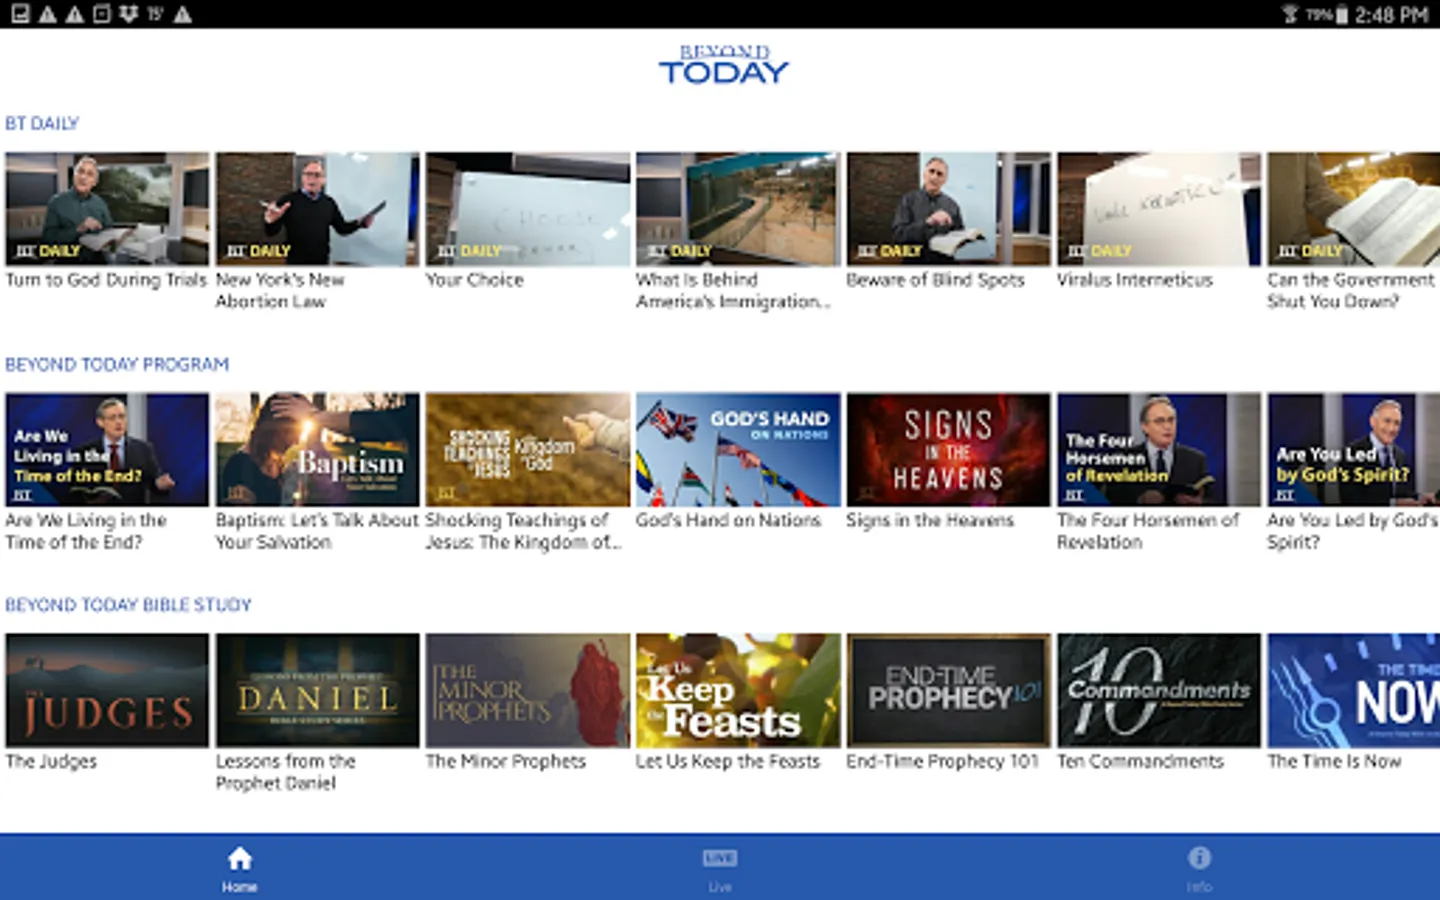
Task: Select the 'Signs in the Heavens' title text
Action: (x=930, y=520)
